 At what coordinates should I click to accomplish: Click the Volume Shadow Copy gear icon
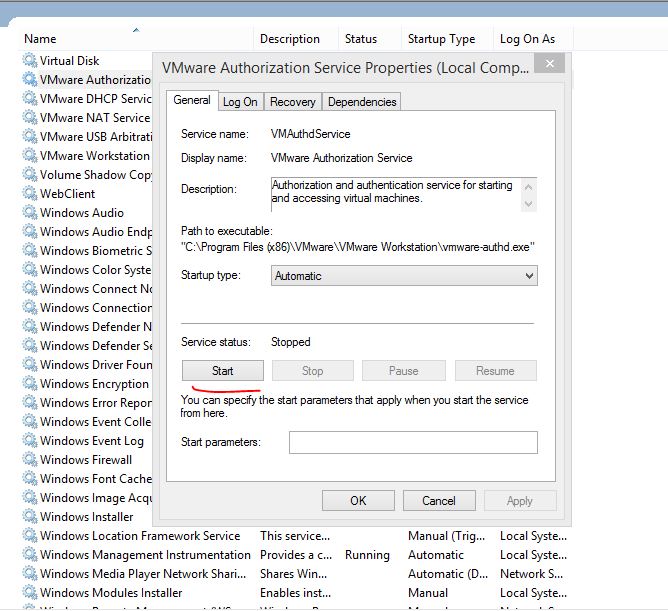(30, 174)
